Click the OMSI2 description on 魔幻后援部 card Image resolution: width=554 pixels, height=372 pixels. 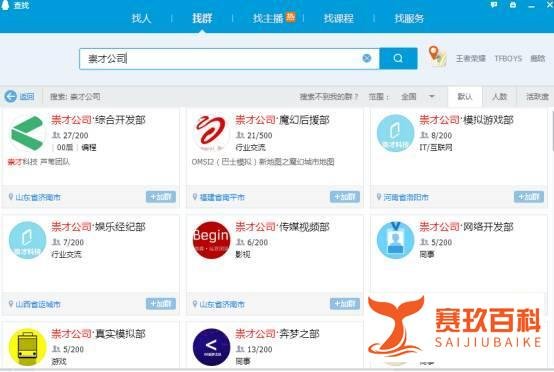pyautogui.click(x=263, y=162)
